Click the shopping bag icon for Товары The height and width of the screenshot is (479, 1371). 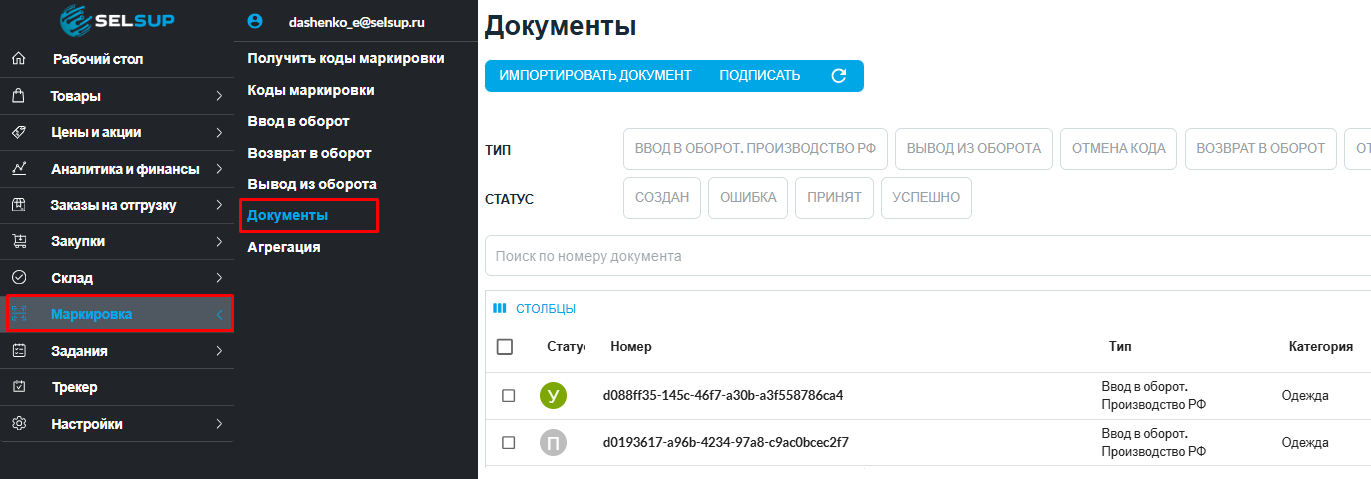tap(18, 96)
